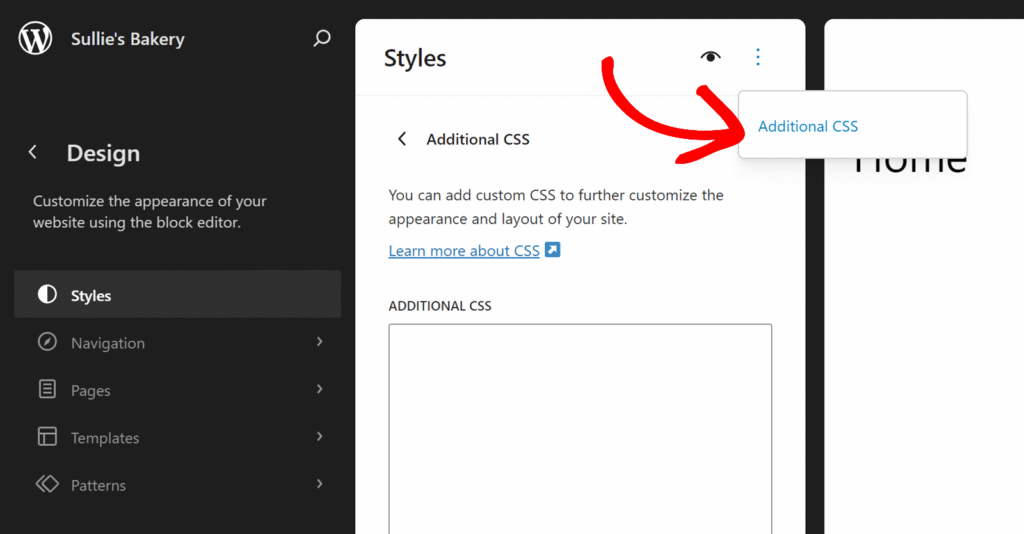Click the Navigation compass icon
Image resolution: width=1024 pixels, height=534 pixels.
tap(47, 341)
